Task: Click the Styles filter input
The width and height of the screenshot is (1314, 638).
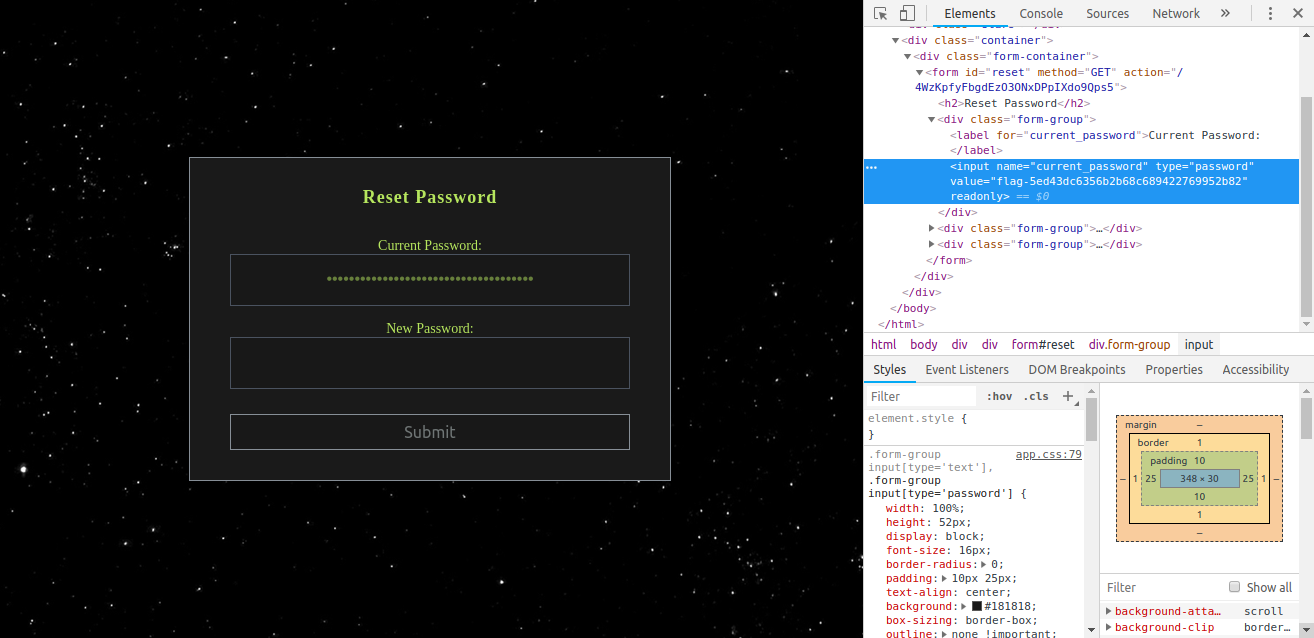Action: 923,396
